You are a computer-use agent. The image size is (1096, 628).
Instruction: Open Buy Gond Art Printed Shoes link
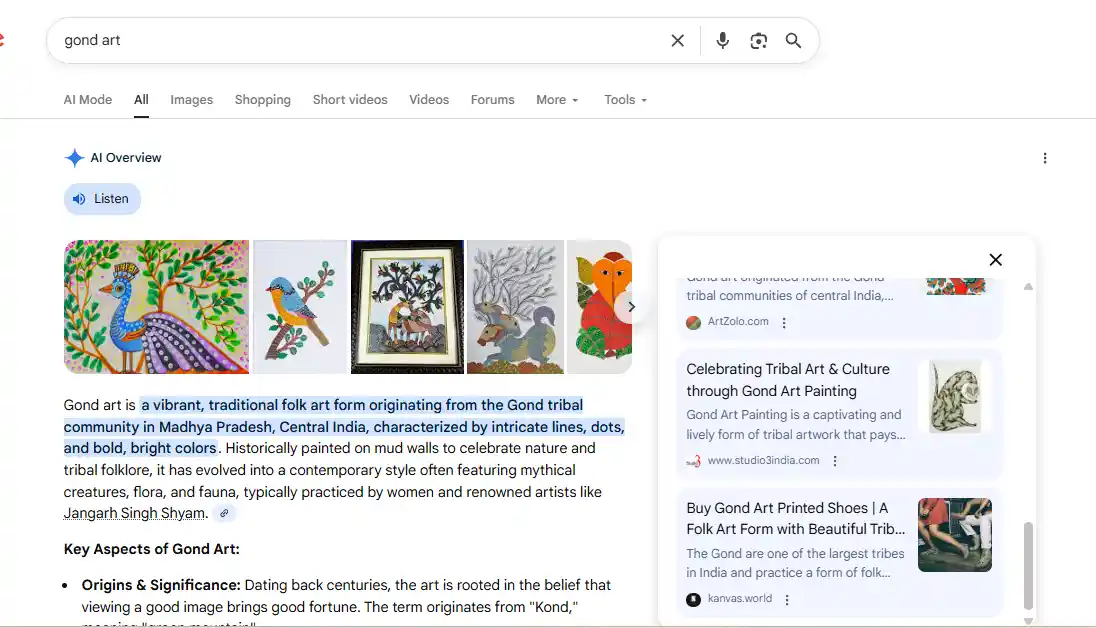795,518
